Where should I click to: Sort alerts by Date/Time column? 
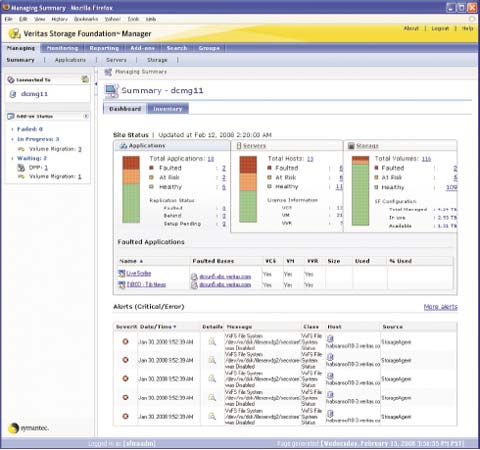158,327
